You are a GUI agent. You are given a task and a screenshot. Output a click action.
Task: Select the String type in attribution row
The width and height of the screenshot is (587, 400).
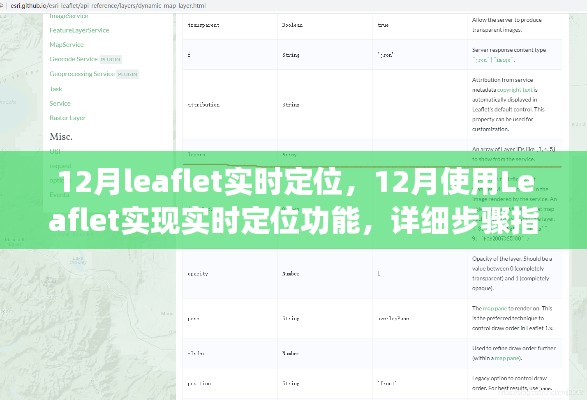tap(291, 105)
